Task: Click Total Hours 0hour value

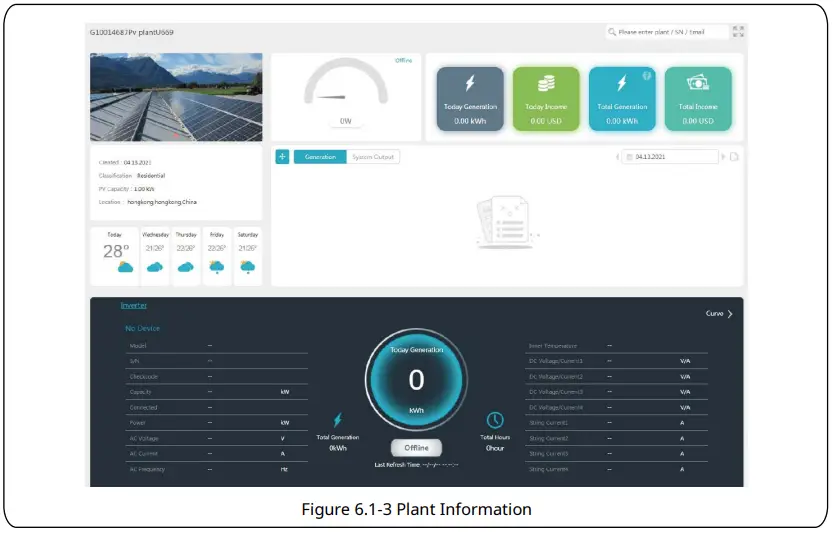Action: [x=495, y=448]
